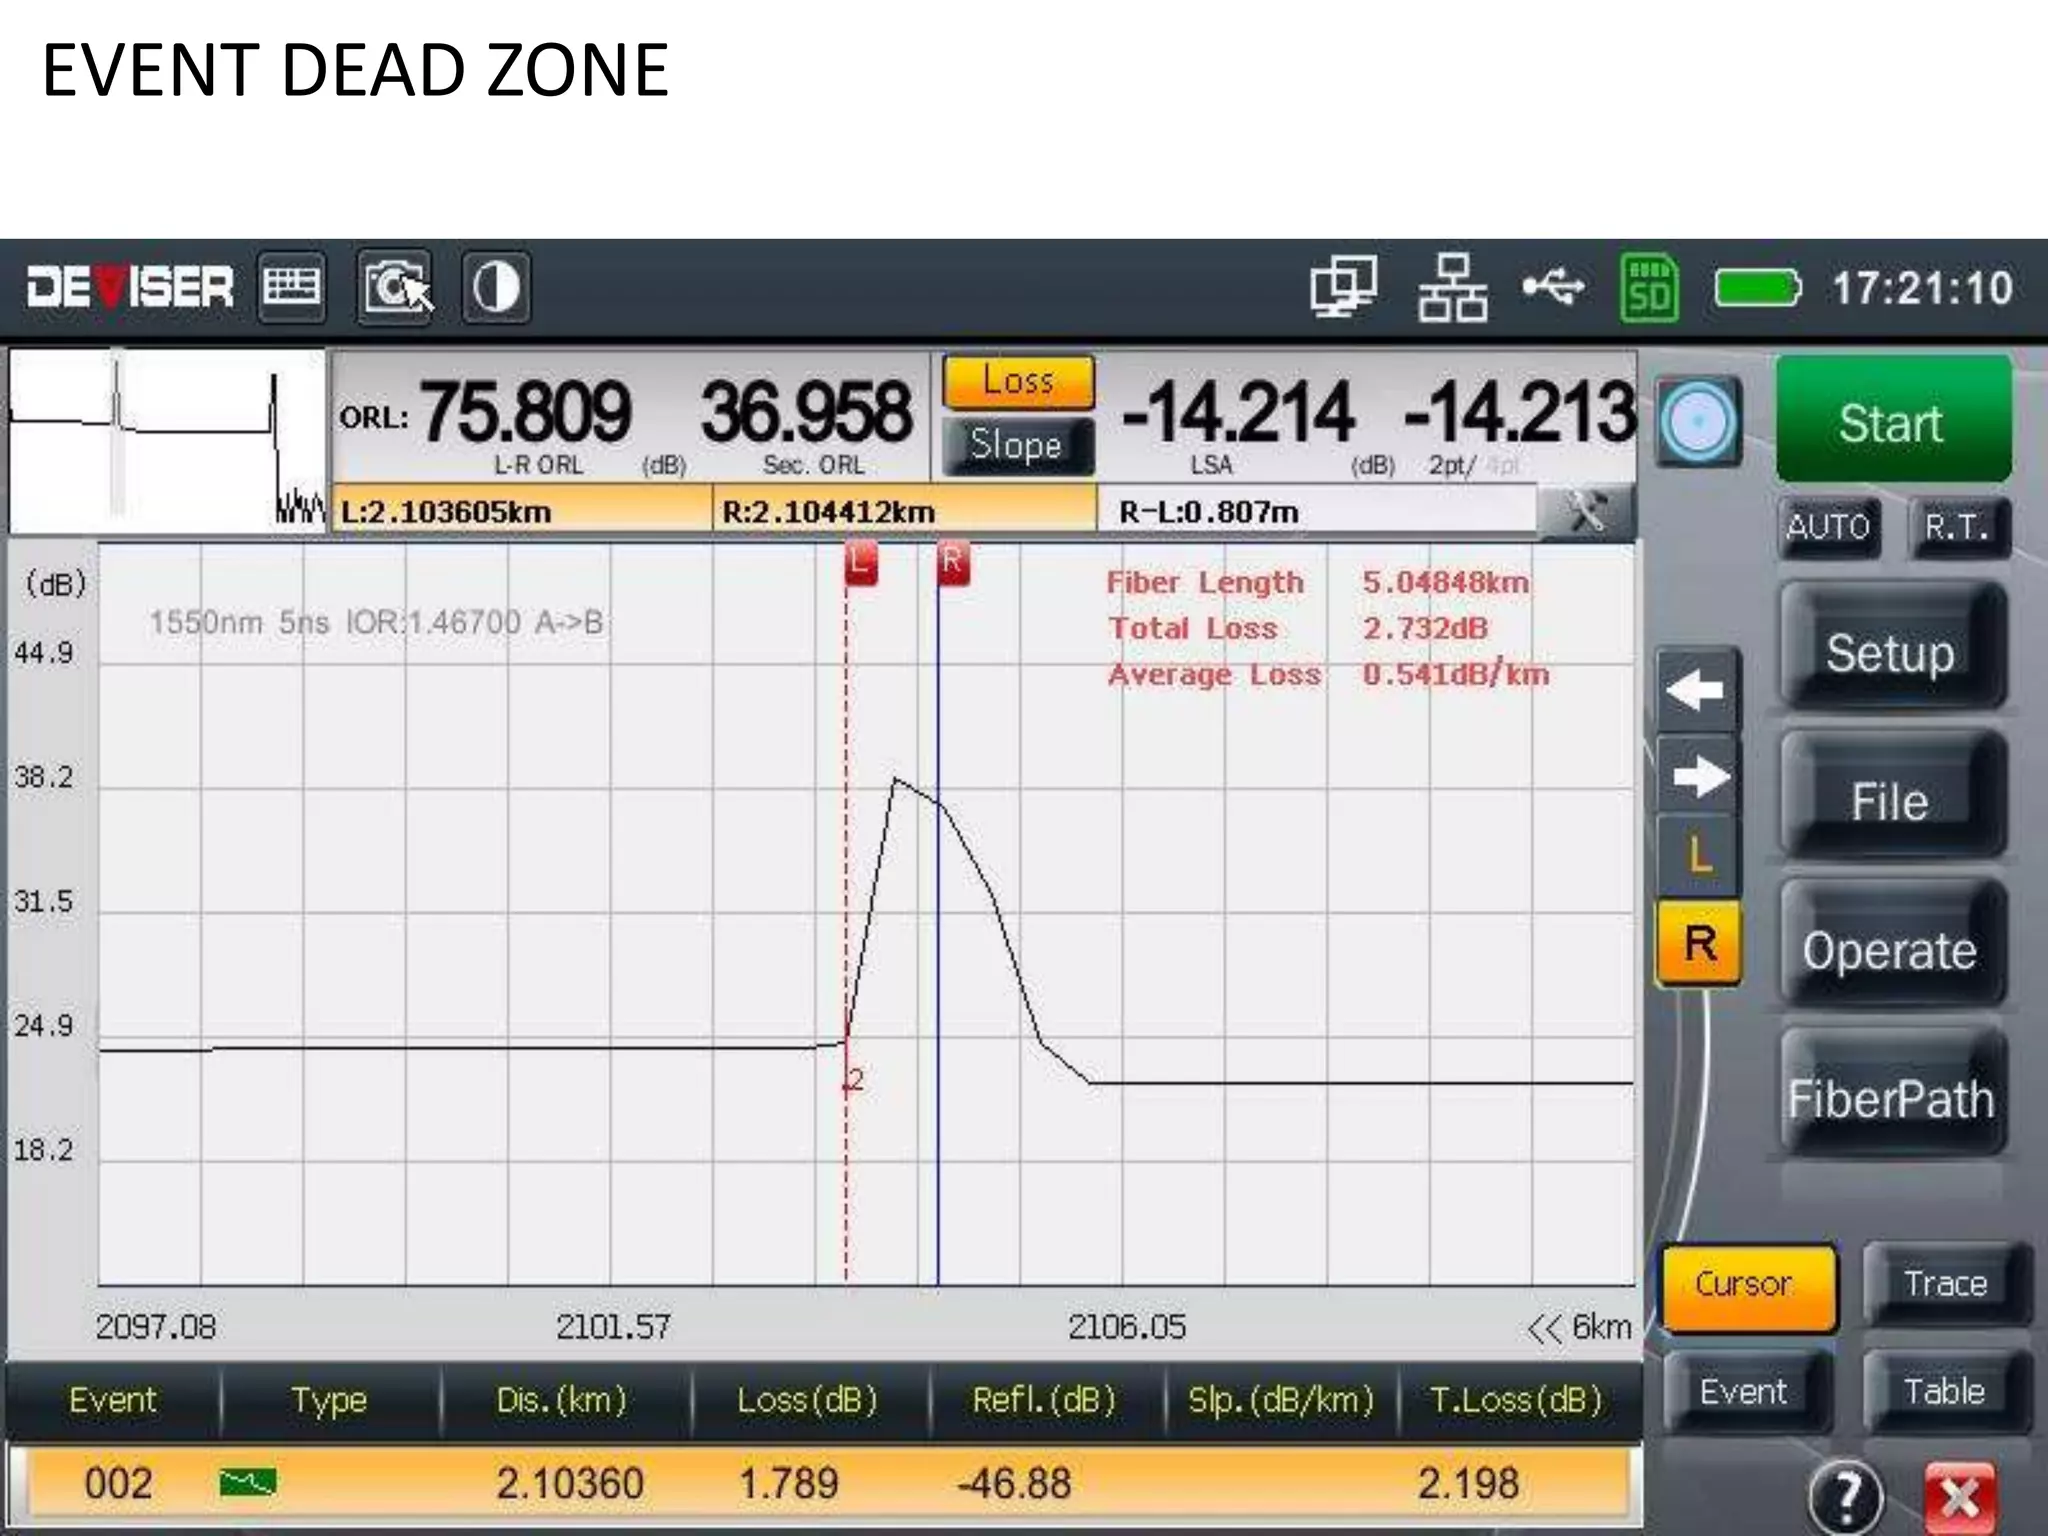Toggle the contrast half-circle icon
Screen dimensions: 2048x1536
click(496, 288)
